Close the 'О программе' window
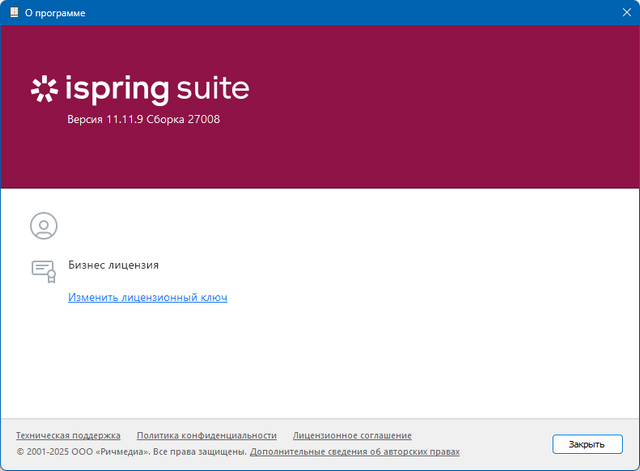Viewport: 640px width, 471px height. (x=627, y=13)
